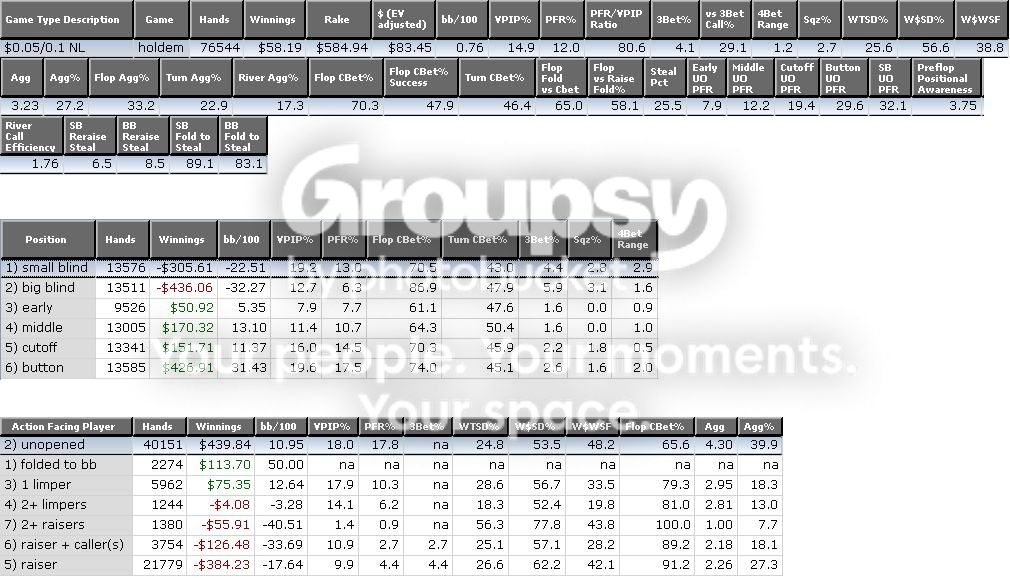Screen dimensions: 1010x578
Task: Select the '4) 2+ limpers' row
Action: click(391, 505)
